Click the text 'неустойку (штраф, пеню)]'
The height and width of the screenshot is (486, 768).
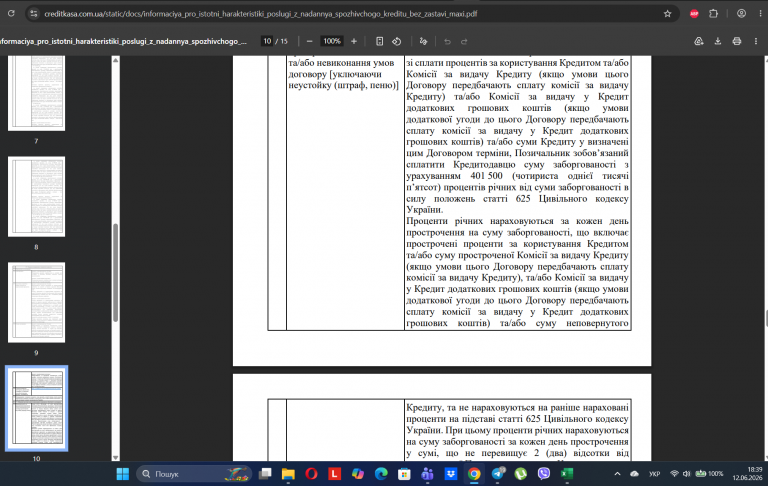point(343,85)
